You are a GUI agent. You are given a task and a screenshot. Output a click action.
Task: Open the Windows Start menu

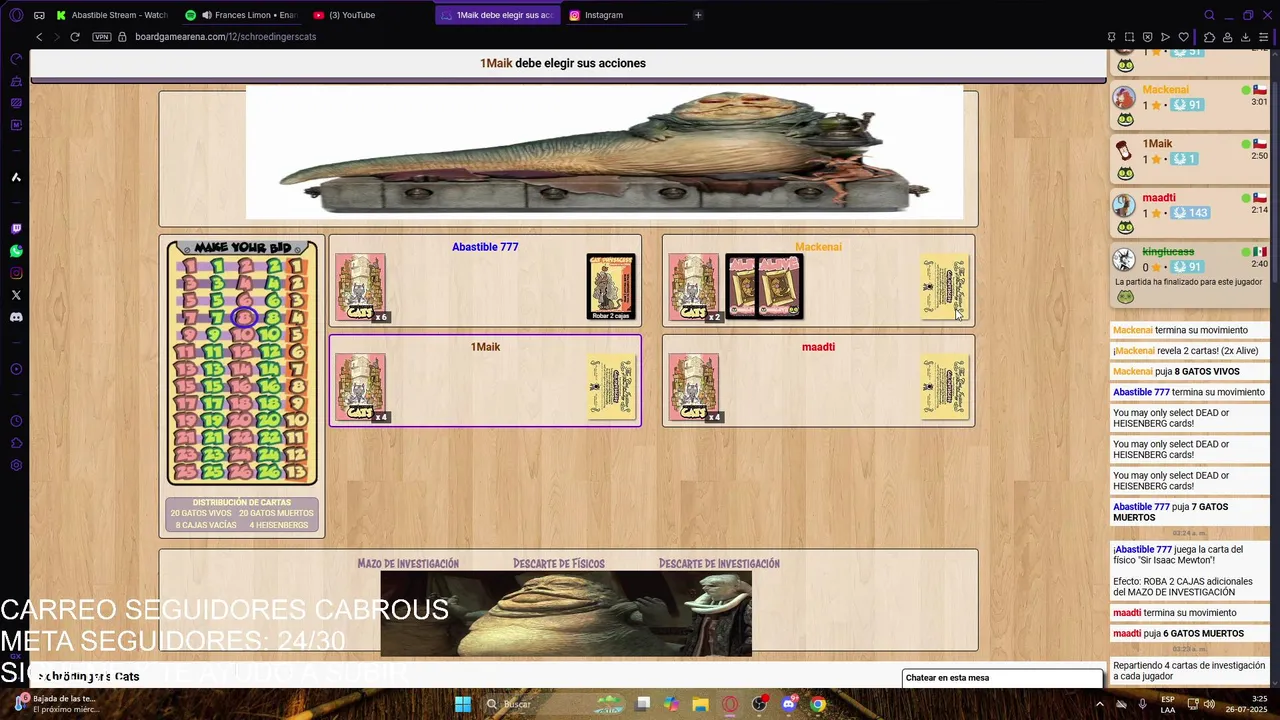pos(463,704)
